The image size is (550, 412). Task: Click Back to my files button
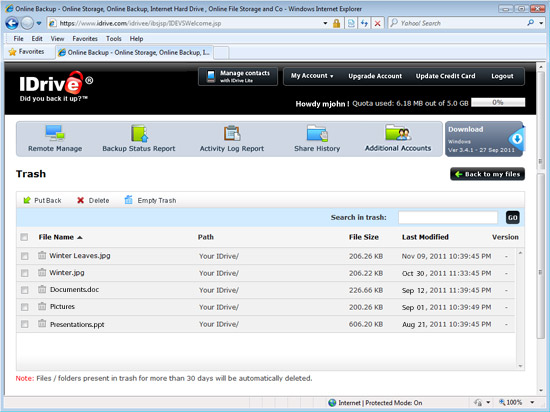pyautogui.click(x=488, y=174)
